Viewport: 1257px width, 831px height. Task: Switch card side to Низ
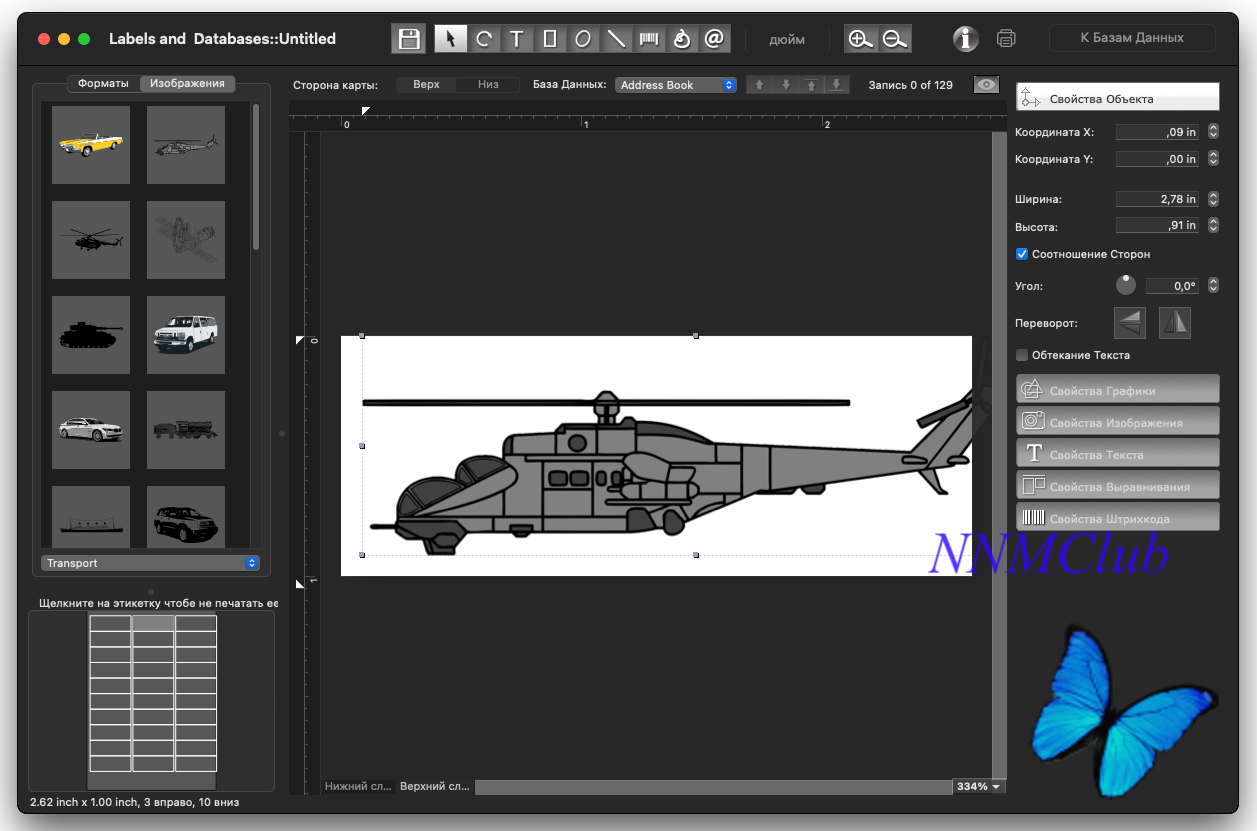(488, 85)
